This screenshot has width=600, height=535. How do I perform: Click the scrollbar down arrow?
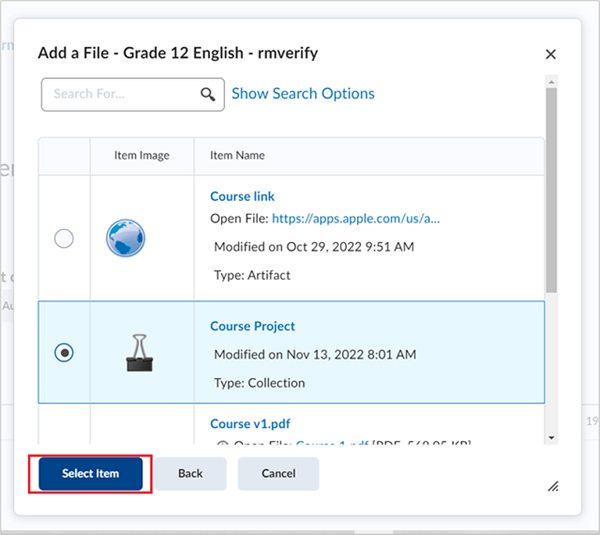pyautogui.click(x=550, y=437)
